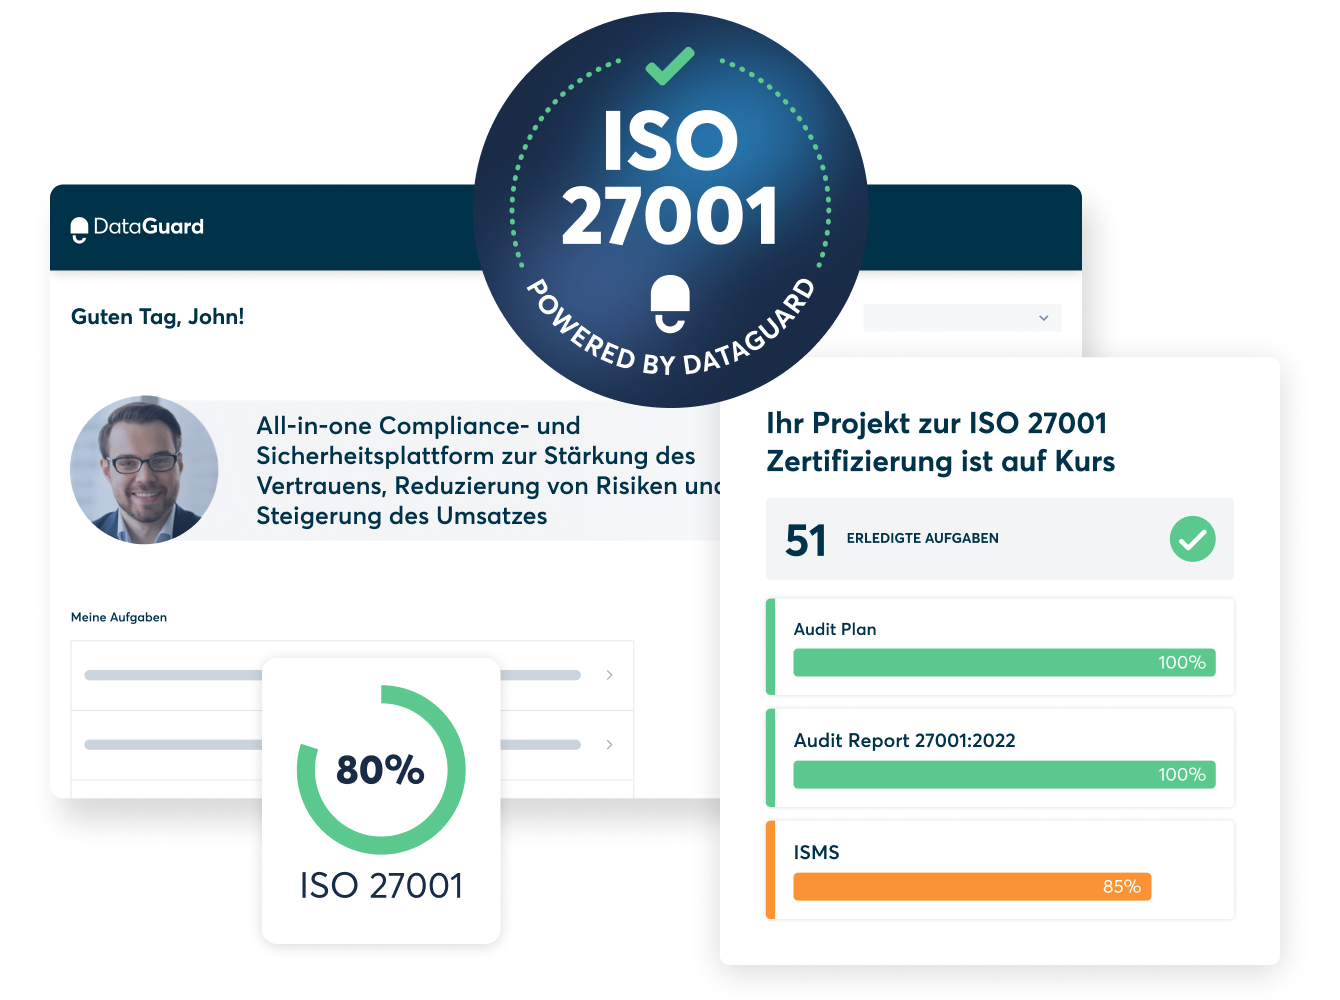Screen dimensions: 1340x1000
Task: Select the Meine Aufgaben section label
Action: [119, 617]
